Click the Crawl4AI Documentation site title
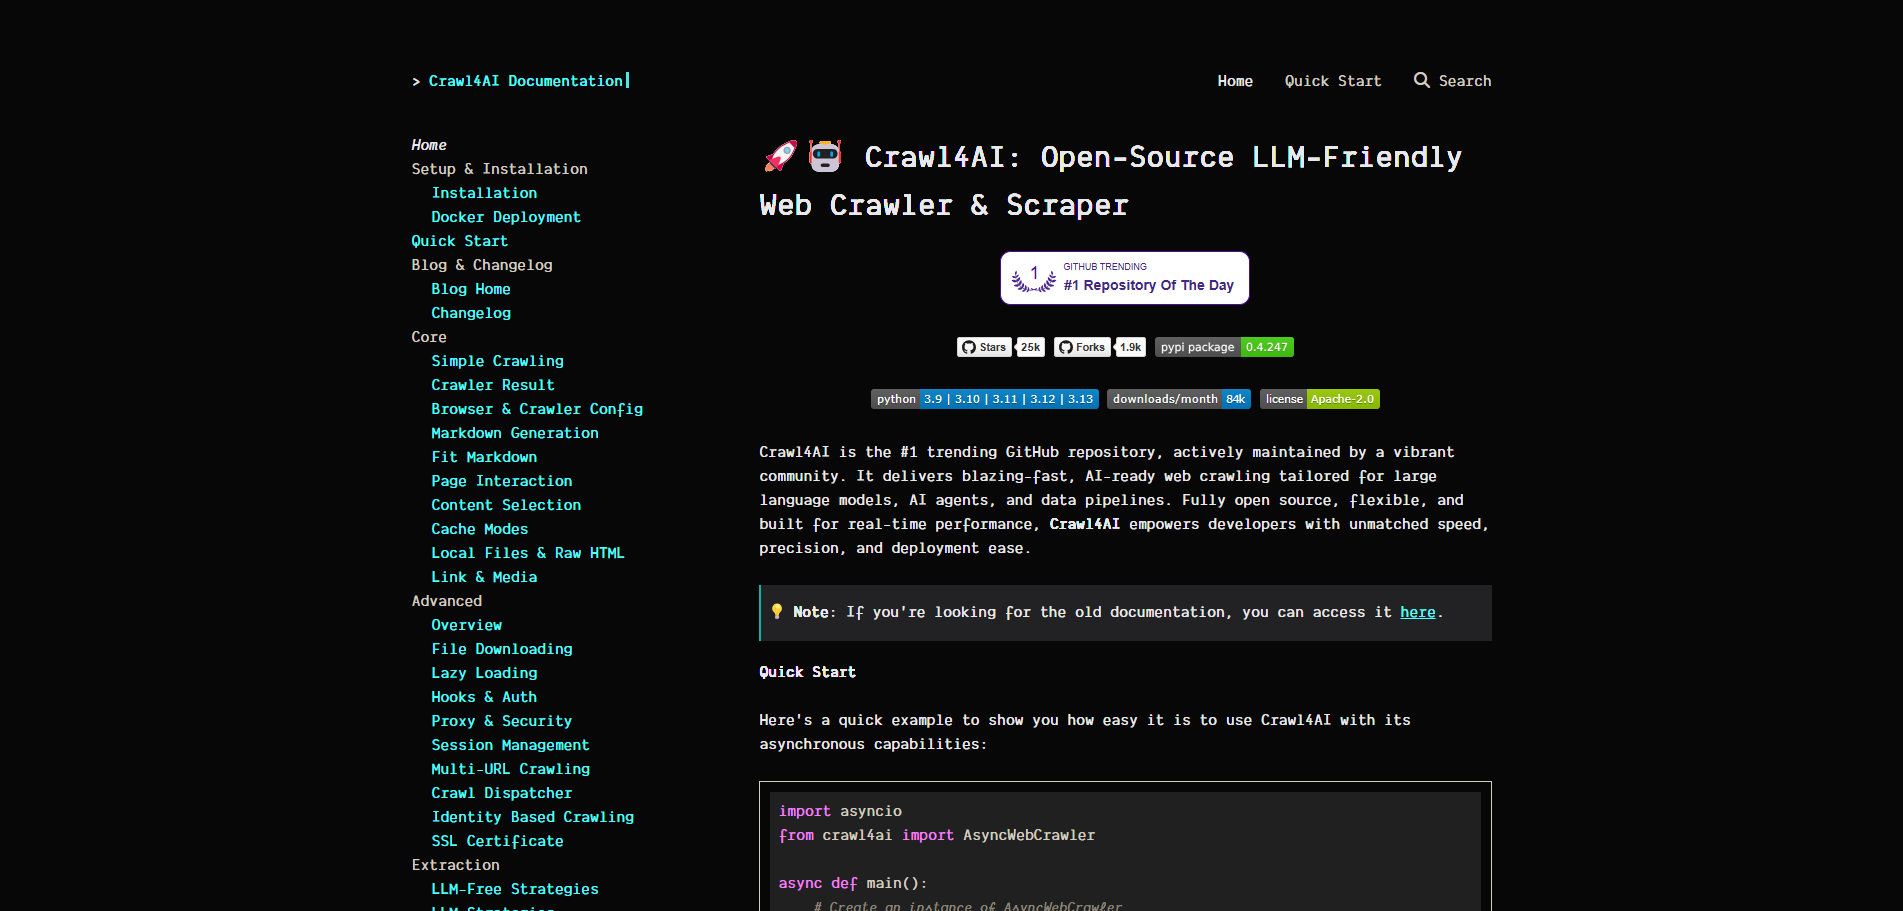Viewport: 1903px width, 911px height. tap(525, 81)
